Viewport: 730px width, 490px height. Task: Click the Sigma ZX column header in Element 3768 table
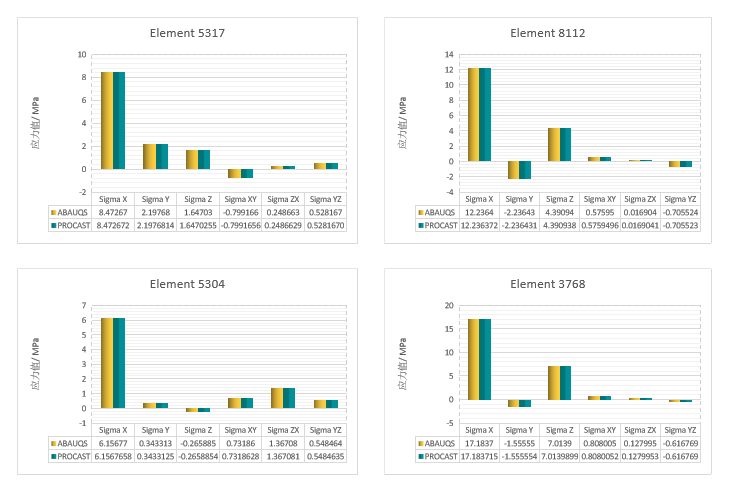(640, 430)
